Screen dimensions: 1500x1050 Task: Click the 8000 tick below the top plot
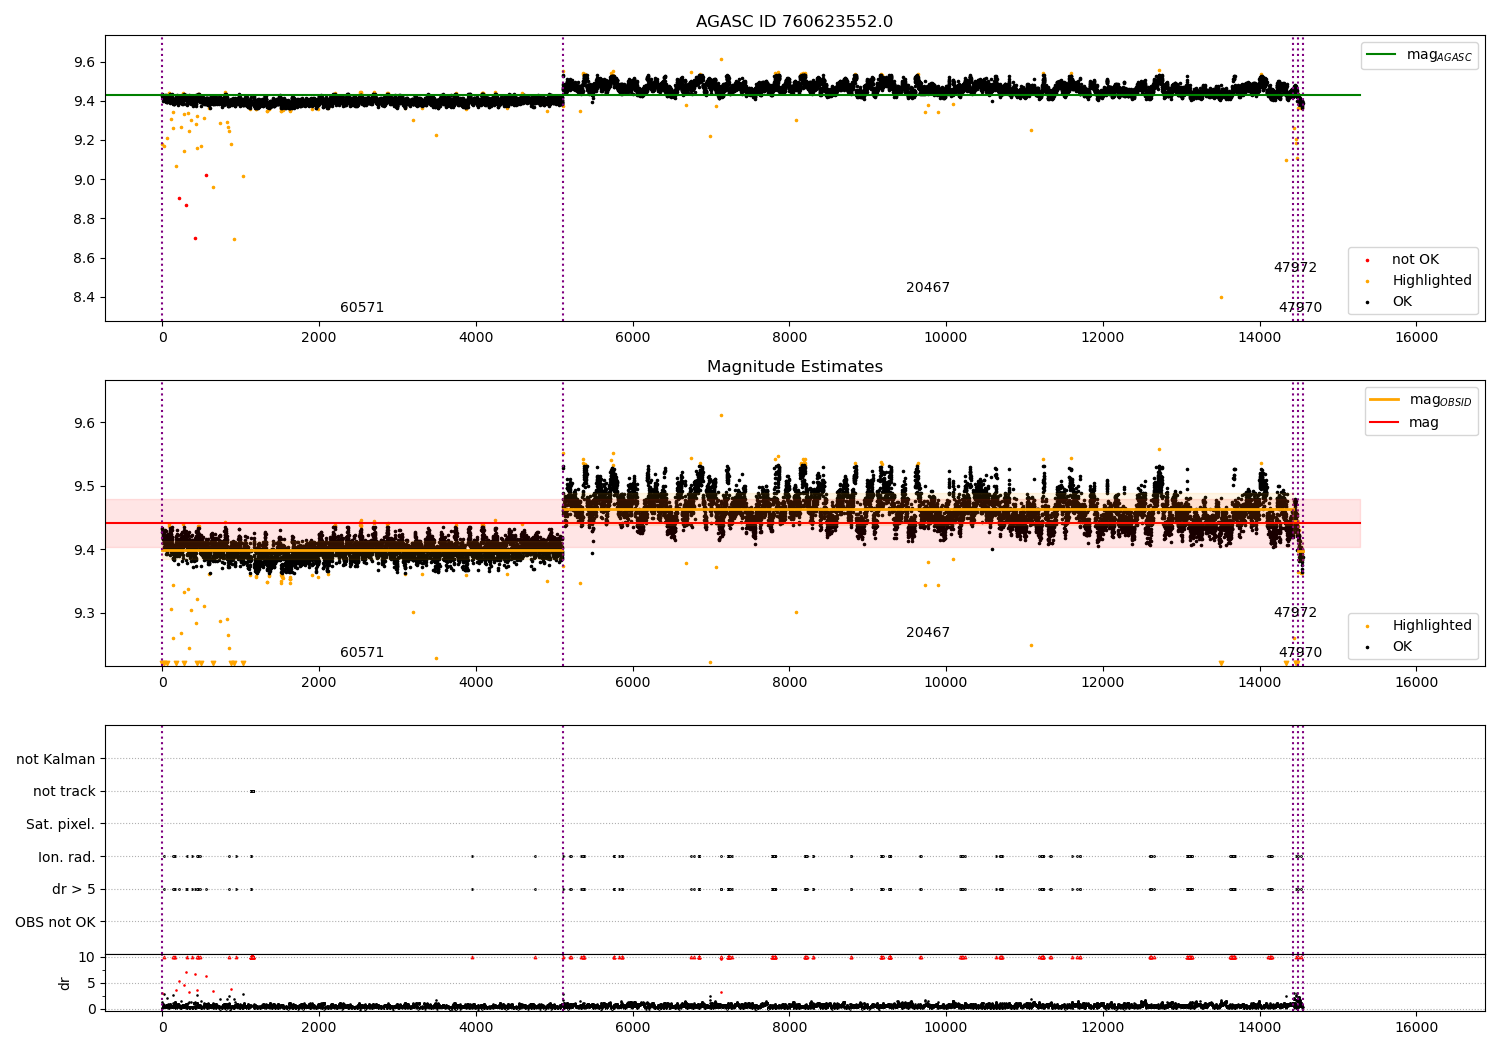(x=789, y=337)
